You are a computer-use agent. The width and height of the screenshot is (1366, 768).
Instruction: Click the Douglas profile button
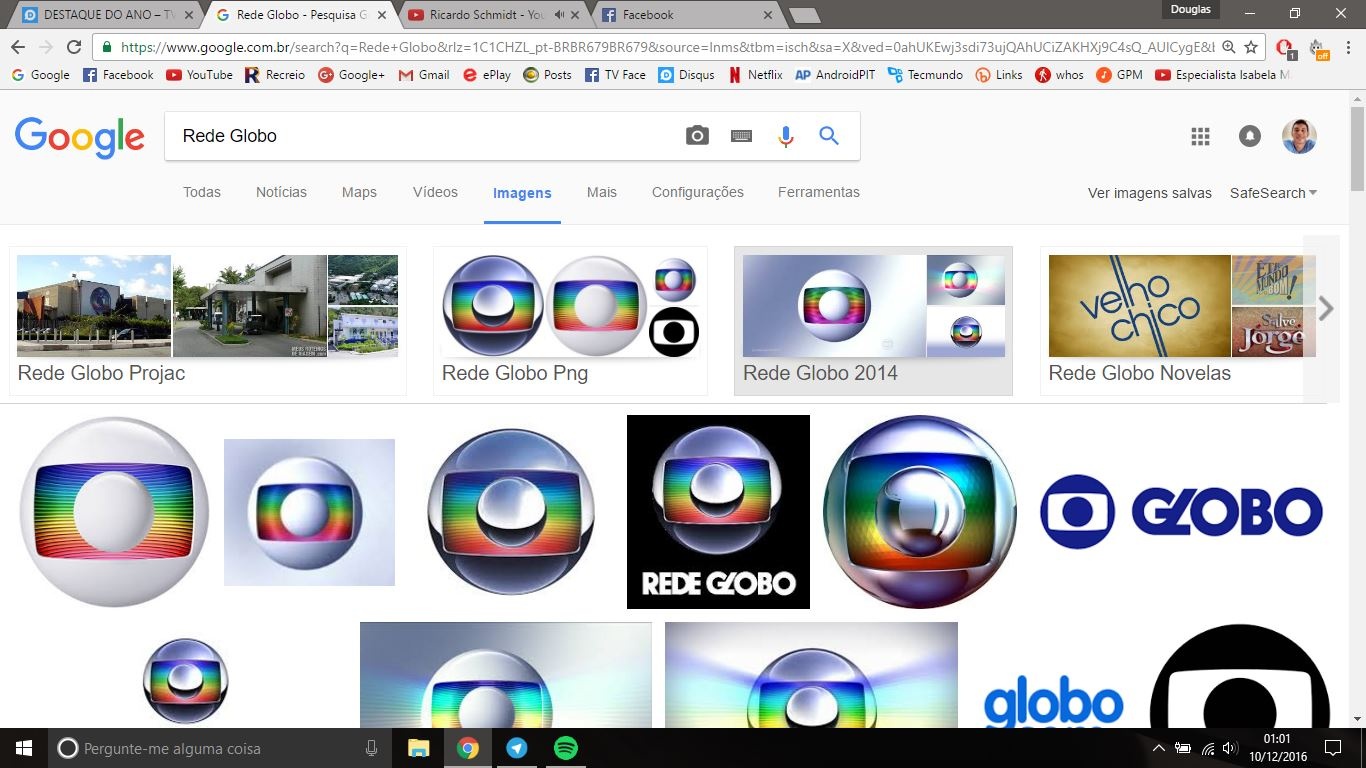1191,10
